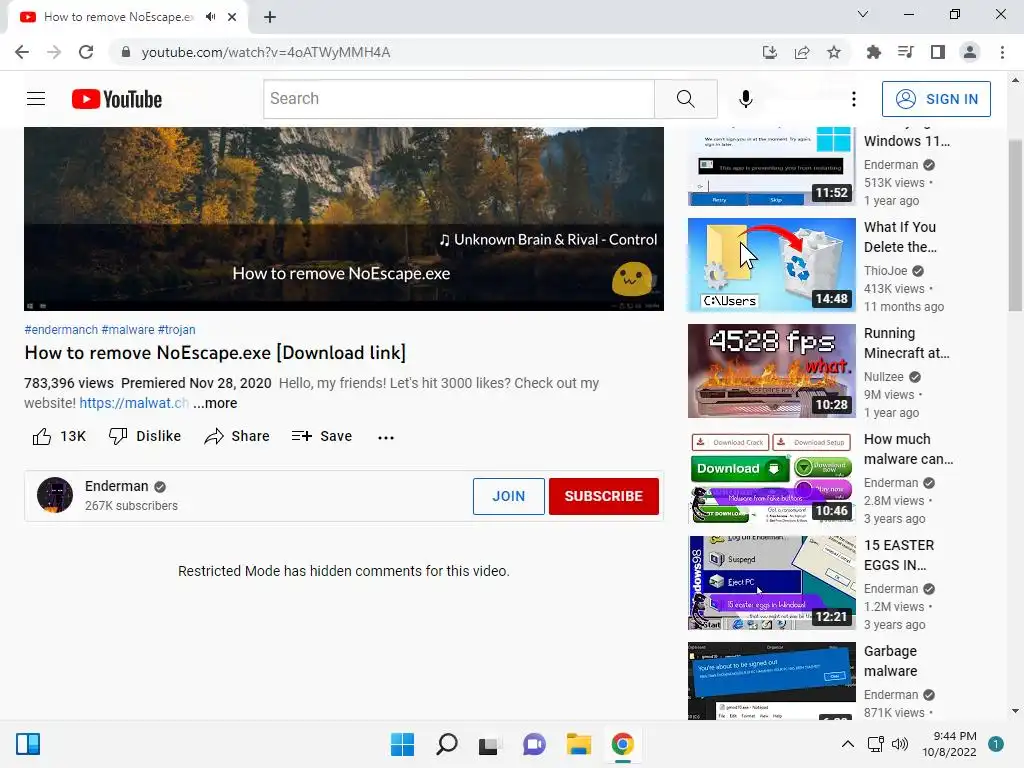Open 15 Easter Eggs thumbnail 12:21
1024x768 pixels.
[x=771, y=583]
